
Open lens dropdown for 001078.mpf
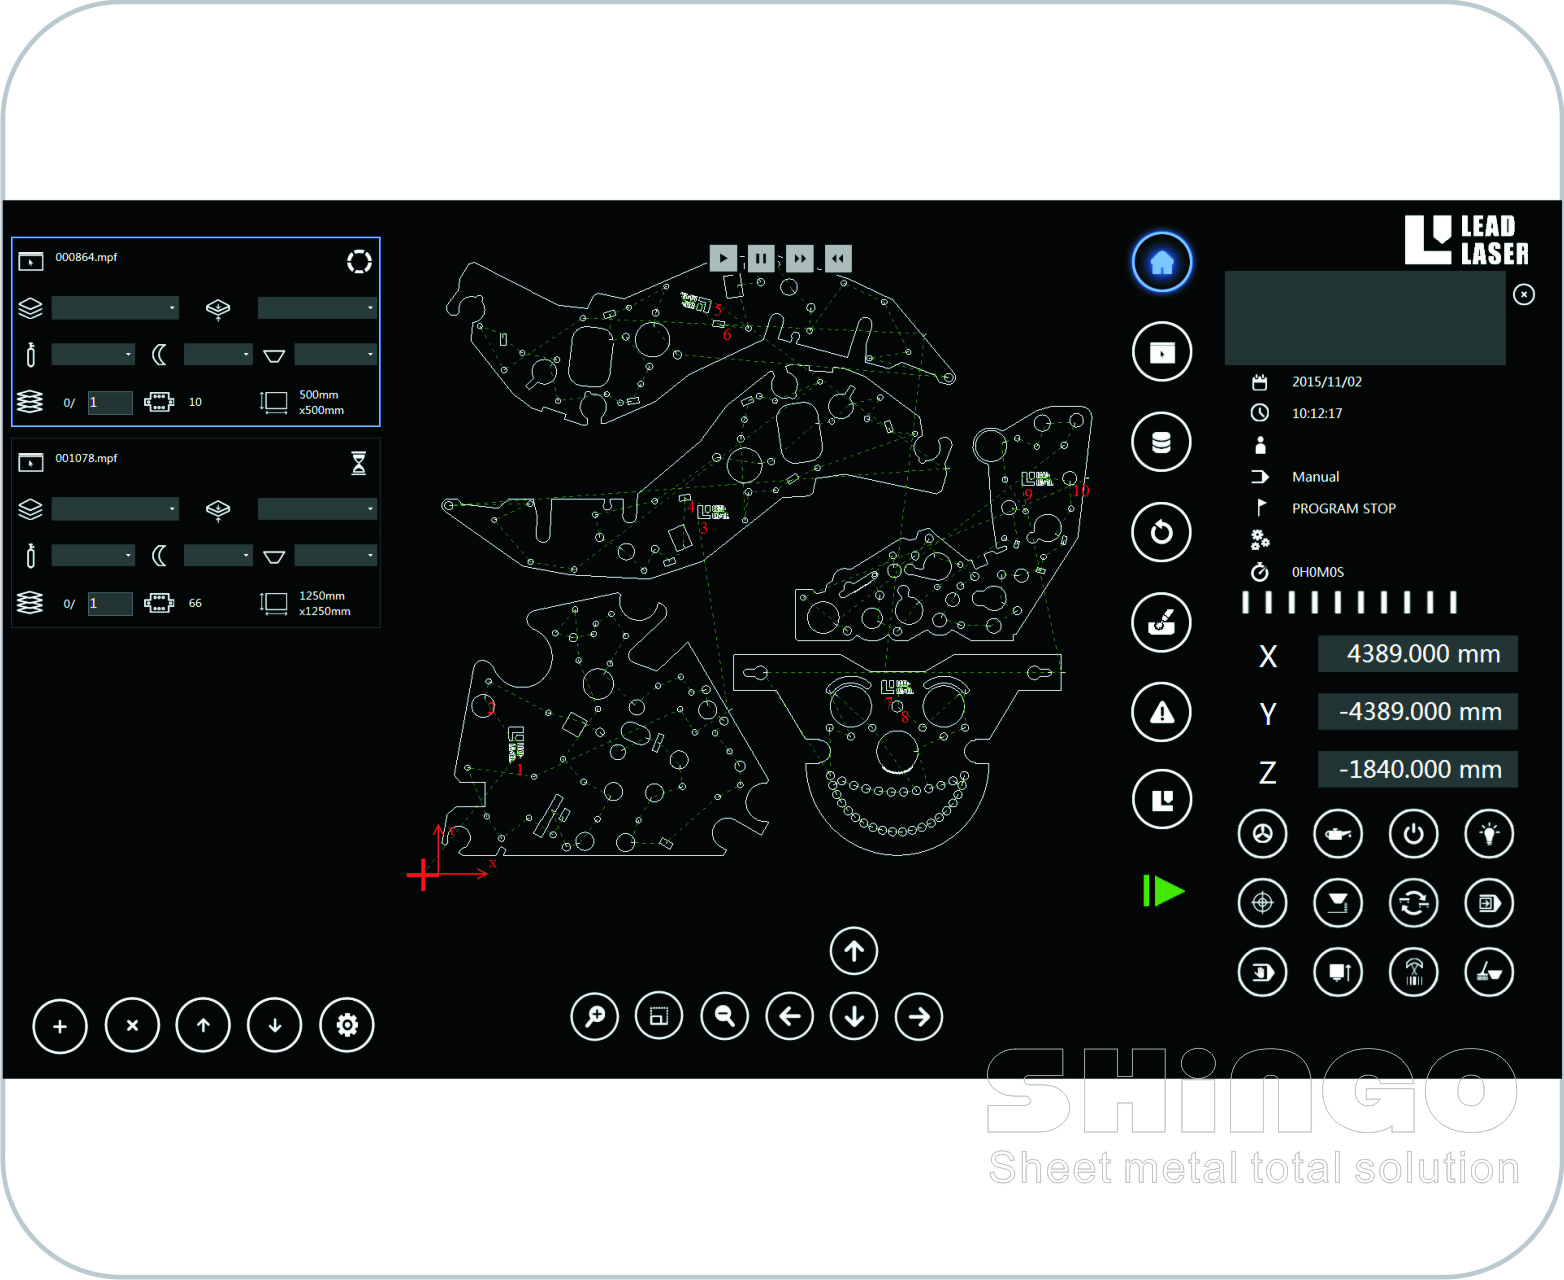(218, 555)
